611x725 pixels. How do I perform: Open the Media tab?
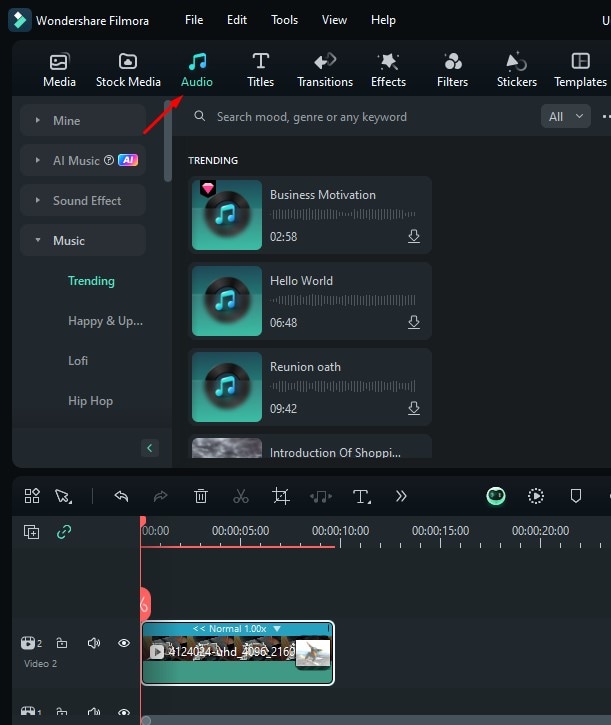59,70
